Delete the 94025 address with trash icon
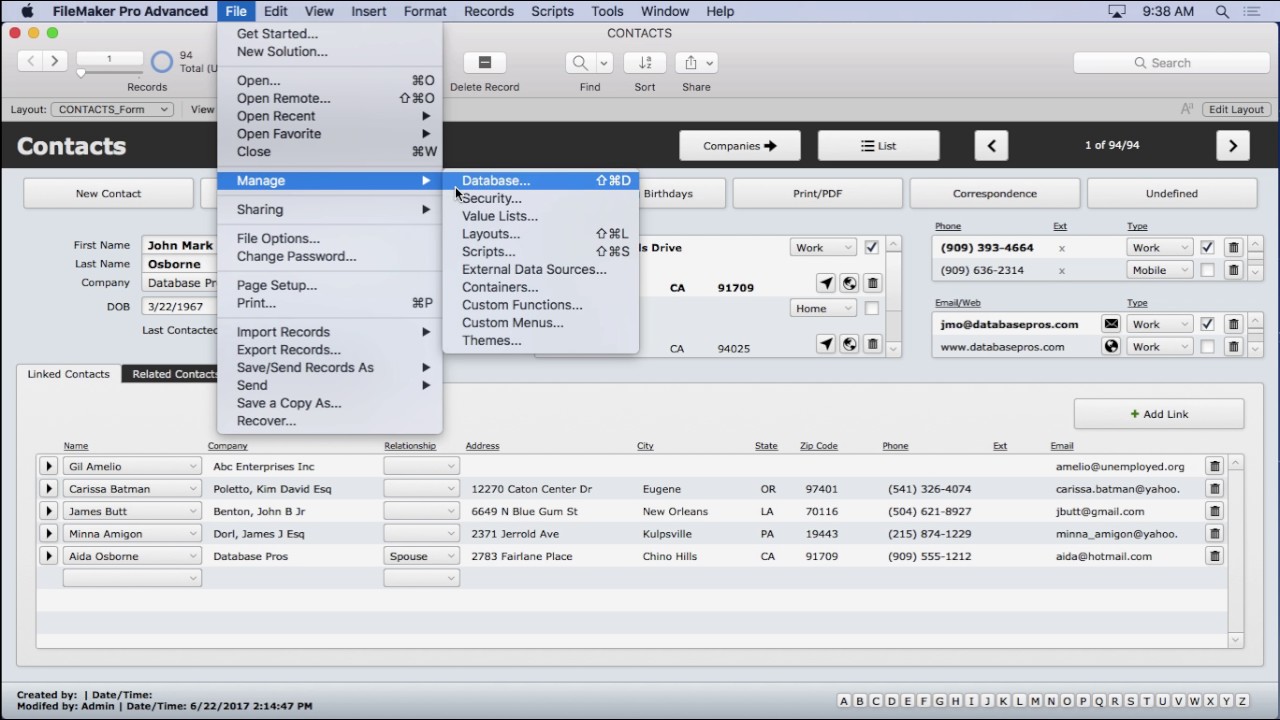 (873, 344)
